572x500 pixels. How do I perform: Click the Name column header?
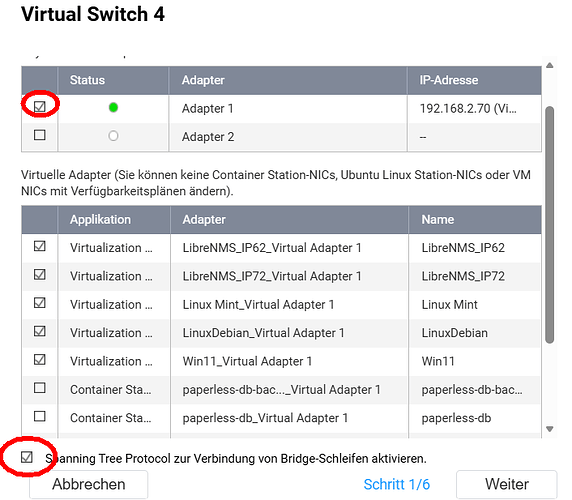[x=475, y=220]
